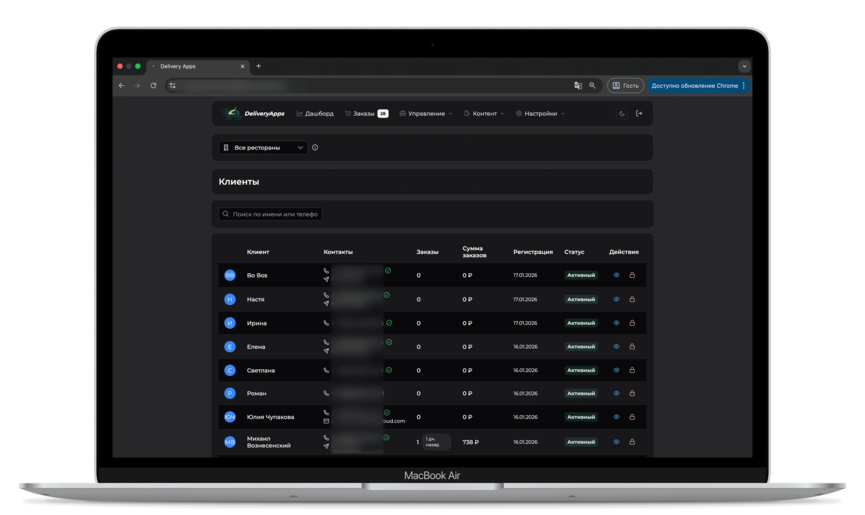
Task: Click the info icon beside restaurant selector
Action: [315, 148]
